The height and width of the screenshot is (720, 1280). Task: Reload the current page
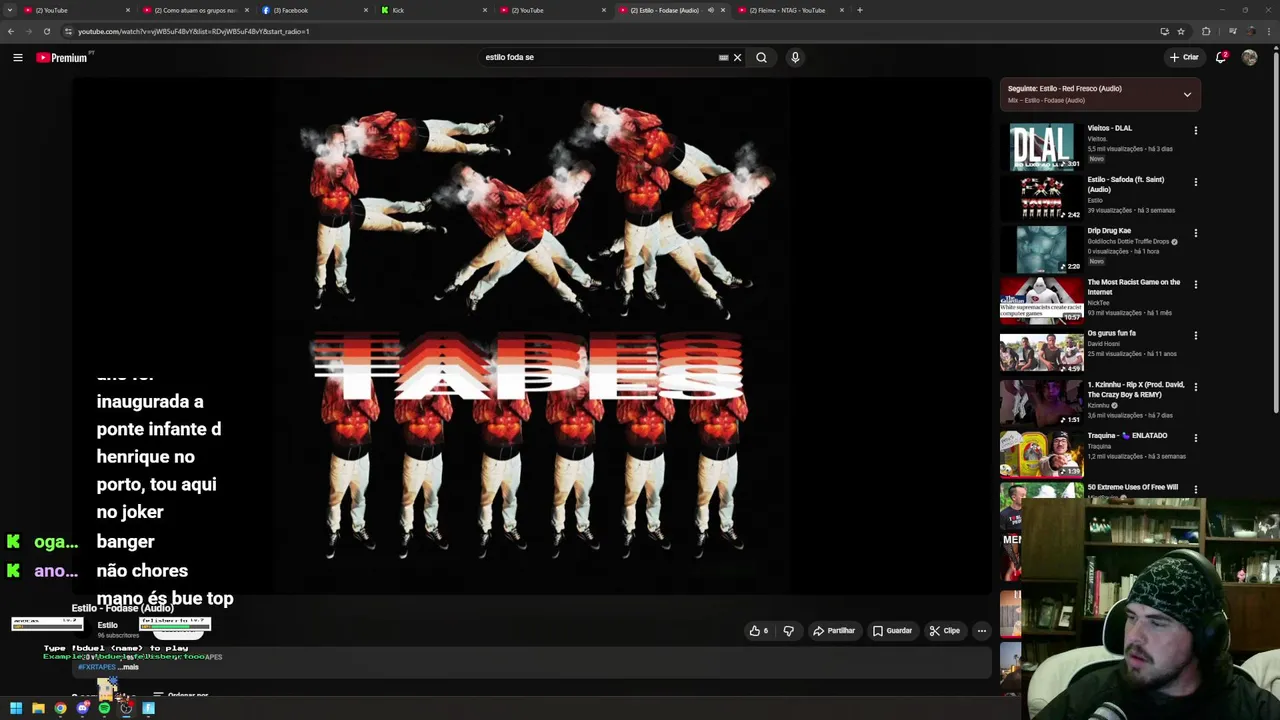(x=46, y=31)
